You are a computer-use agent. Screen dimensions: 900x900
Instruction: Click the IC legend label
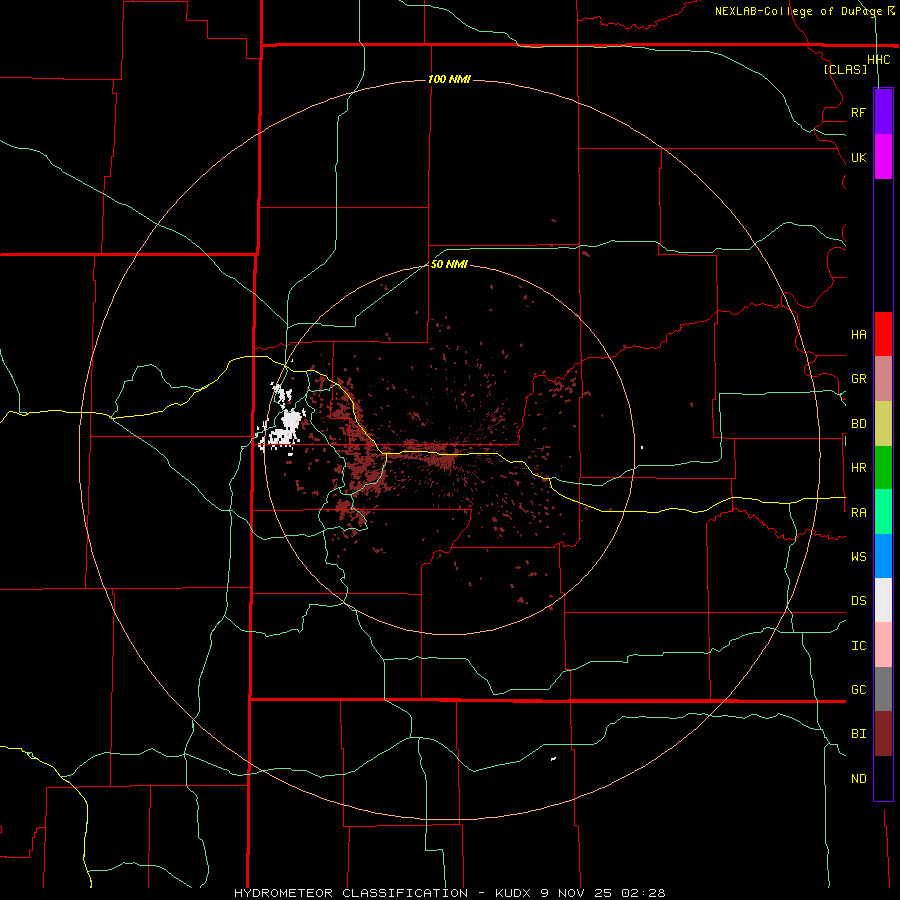pos(859,646)
